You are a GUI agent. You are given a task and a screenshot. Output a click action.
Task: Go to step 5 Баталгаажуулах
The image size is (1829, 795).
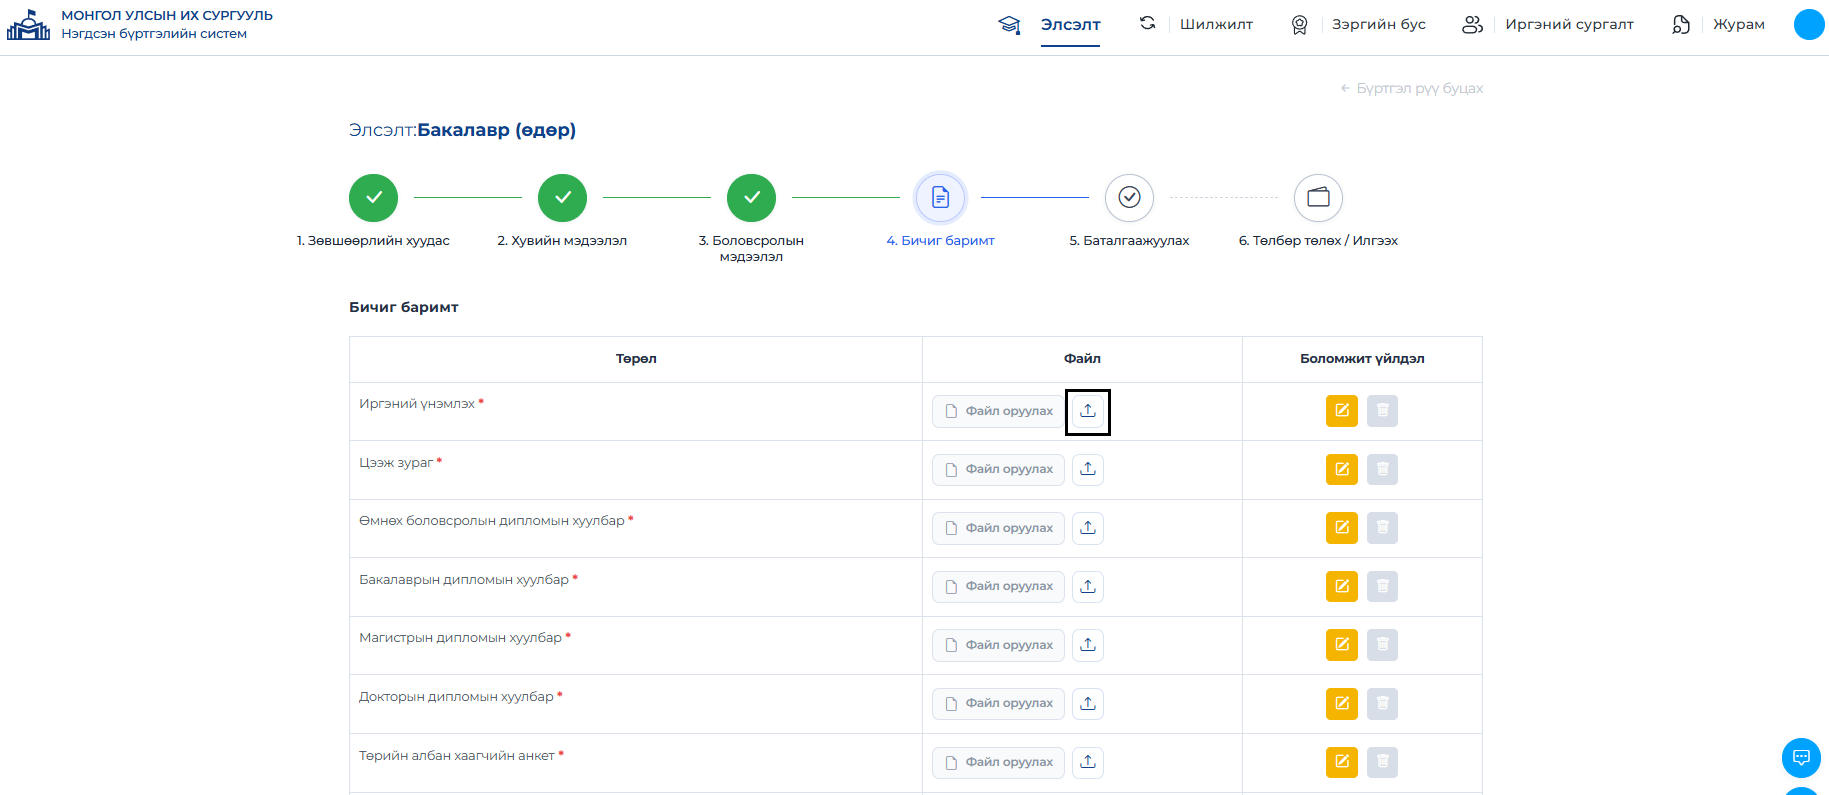click(1129, 198)
